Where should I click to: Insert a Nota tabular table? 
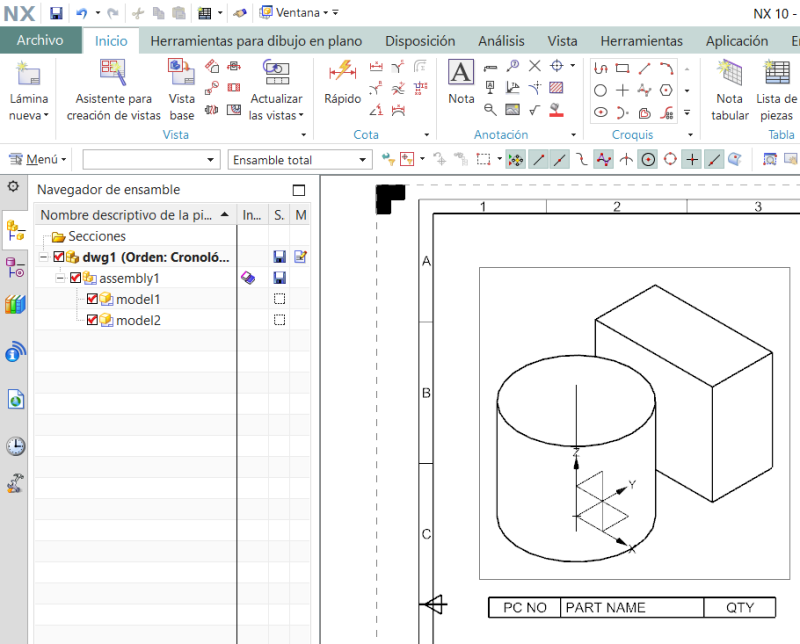[730, 90]
